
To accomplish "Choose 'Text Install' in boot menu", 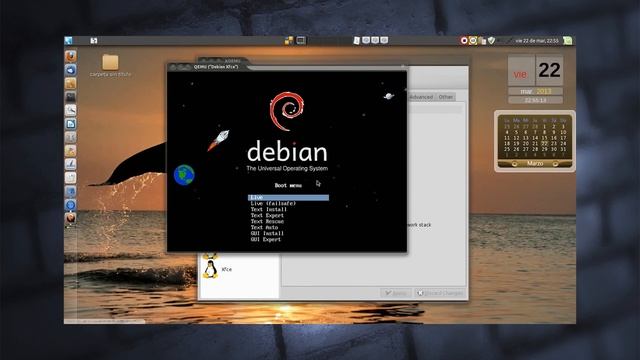I will click(x=269, y=209).
